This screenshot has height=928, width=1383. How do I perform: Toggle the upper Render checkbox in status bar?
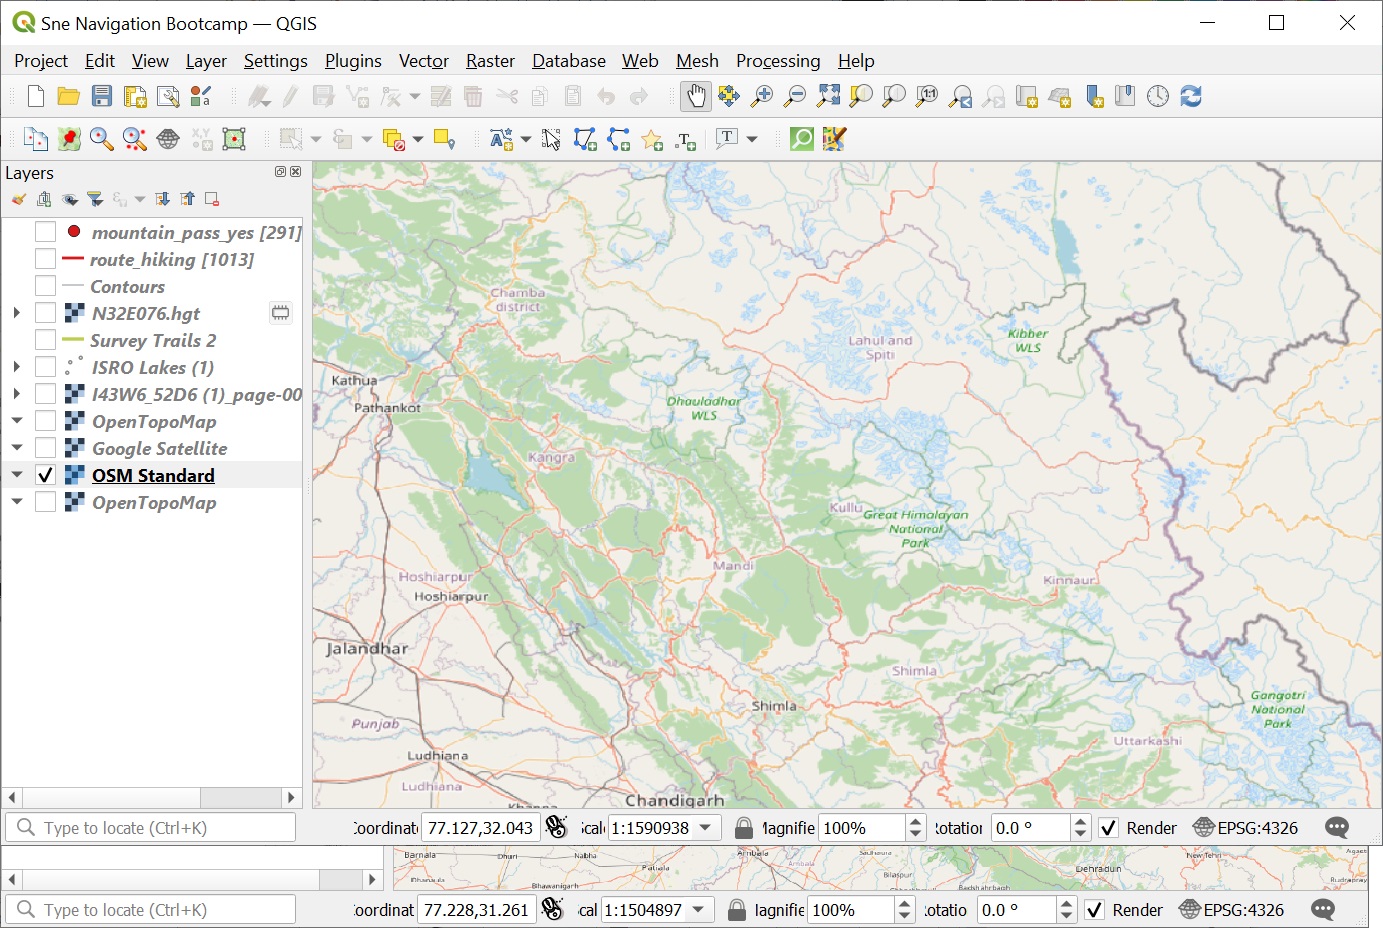point(1108,828)
